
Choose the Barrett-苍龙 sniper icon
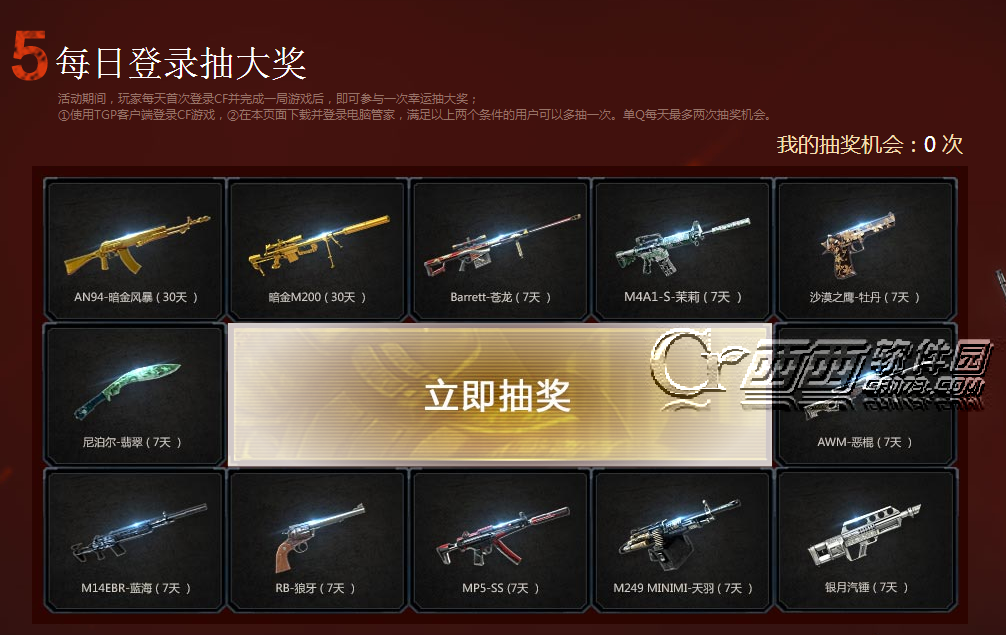502,244
